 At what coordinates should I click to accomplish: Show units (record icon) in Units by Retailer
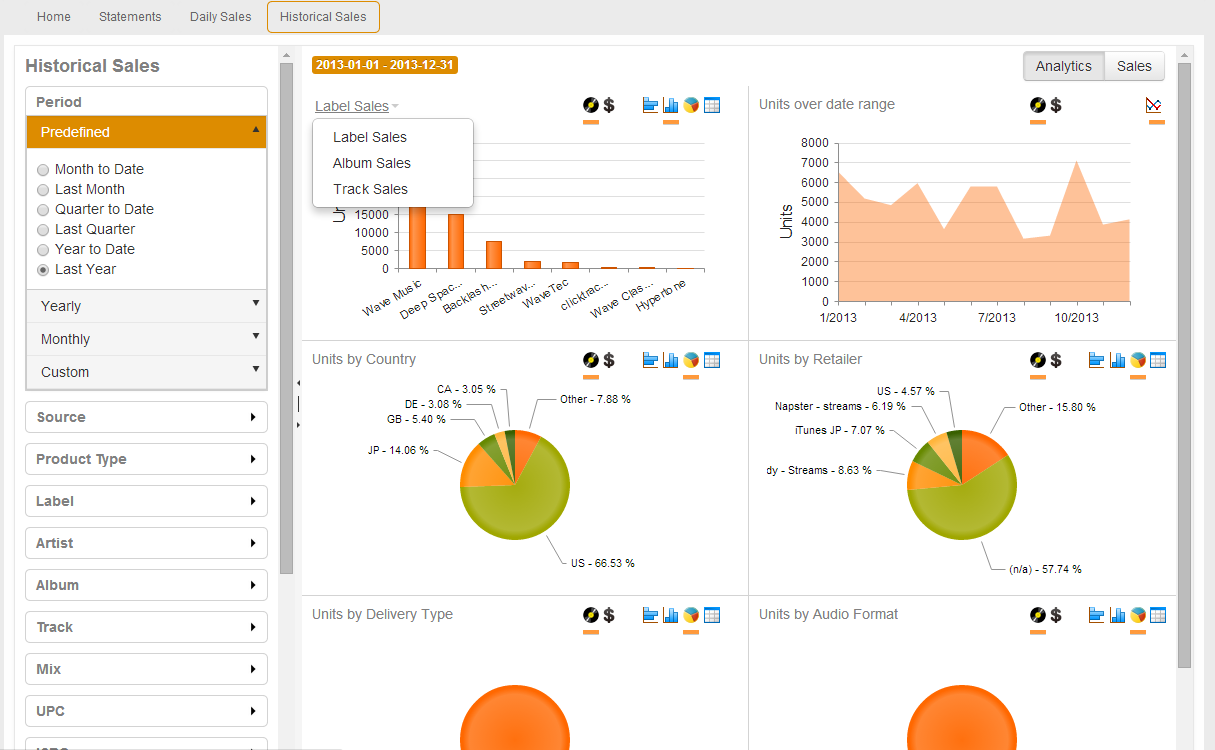click(1037, 360)
